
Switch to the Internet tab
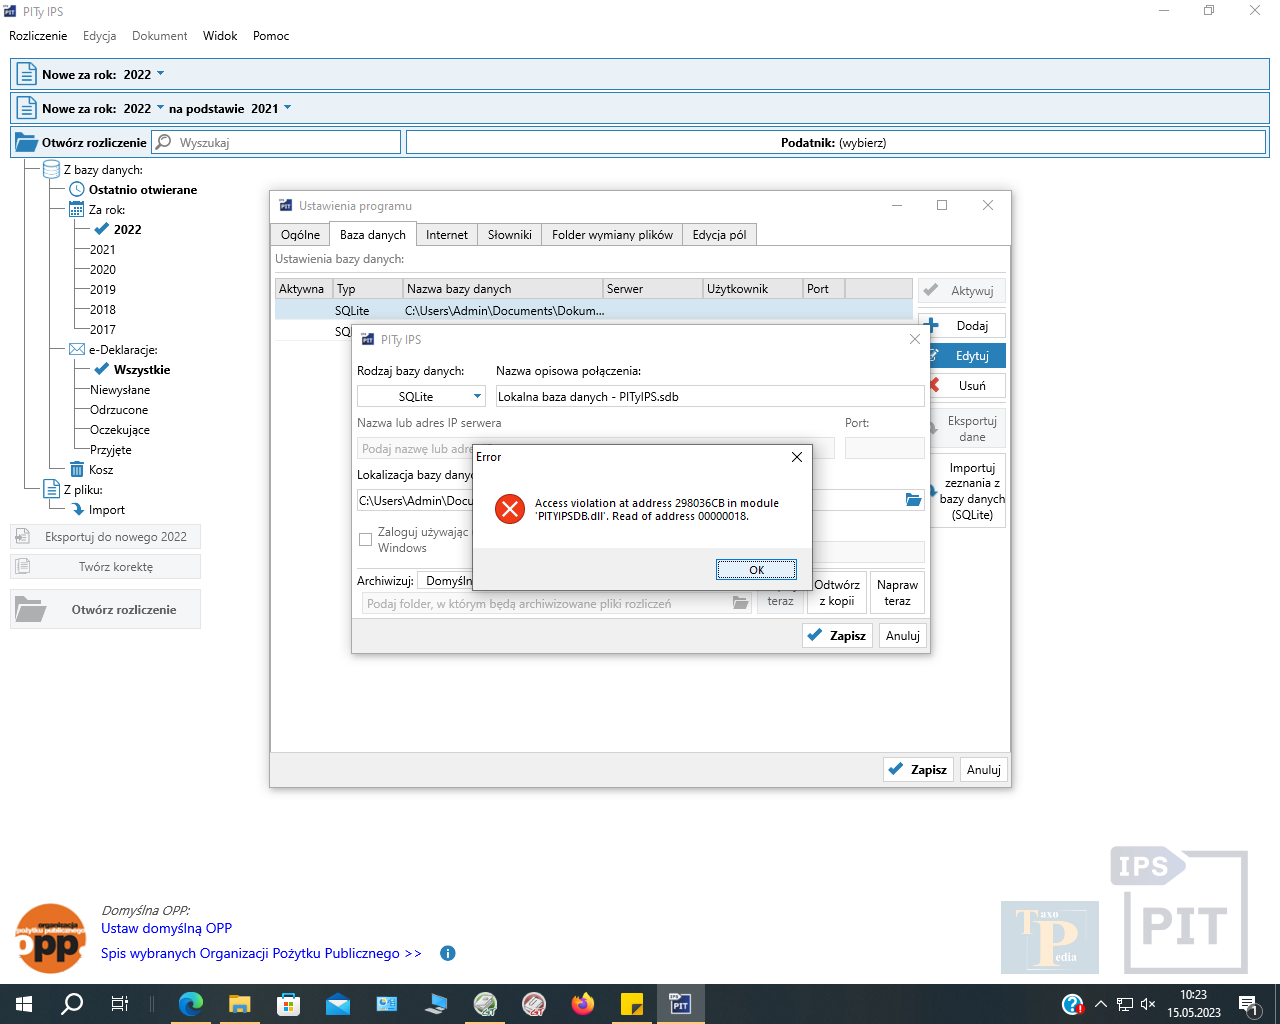[446, 235]
